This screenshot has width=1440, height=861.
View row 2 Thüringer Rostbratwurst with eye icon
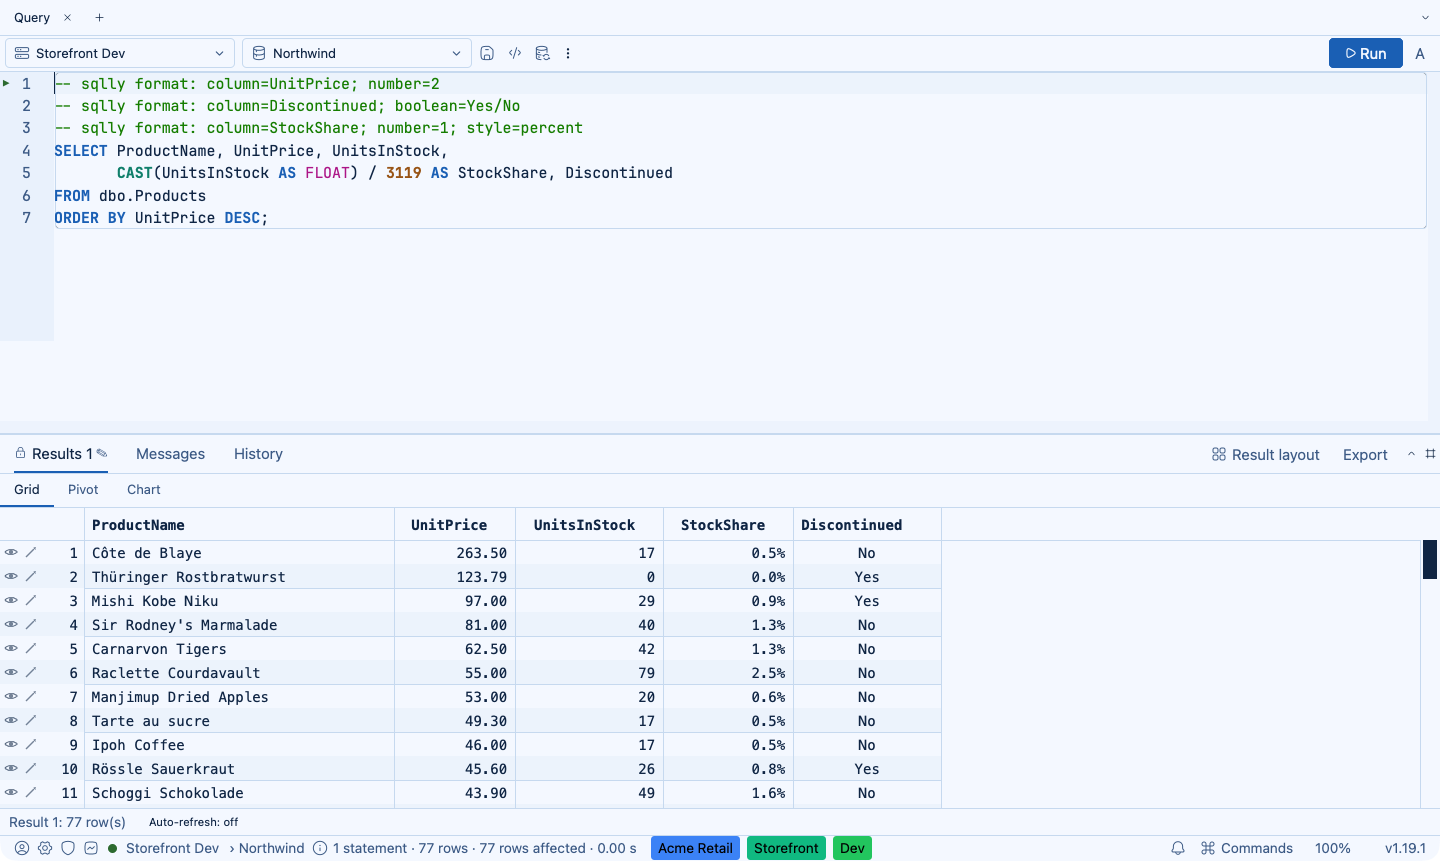click(11, 576)
